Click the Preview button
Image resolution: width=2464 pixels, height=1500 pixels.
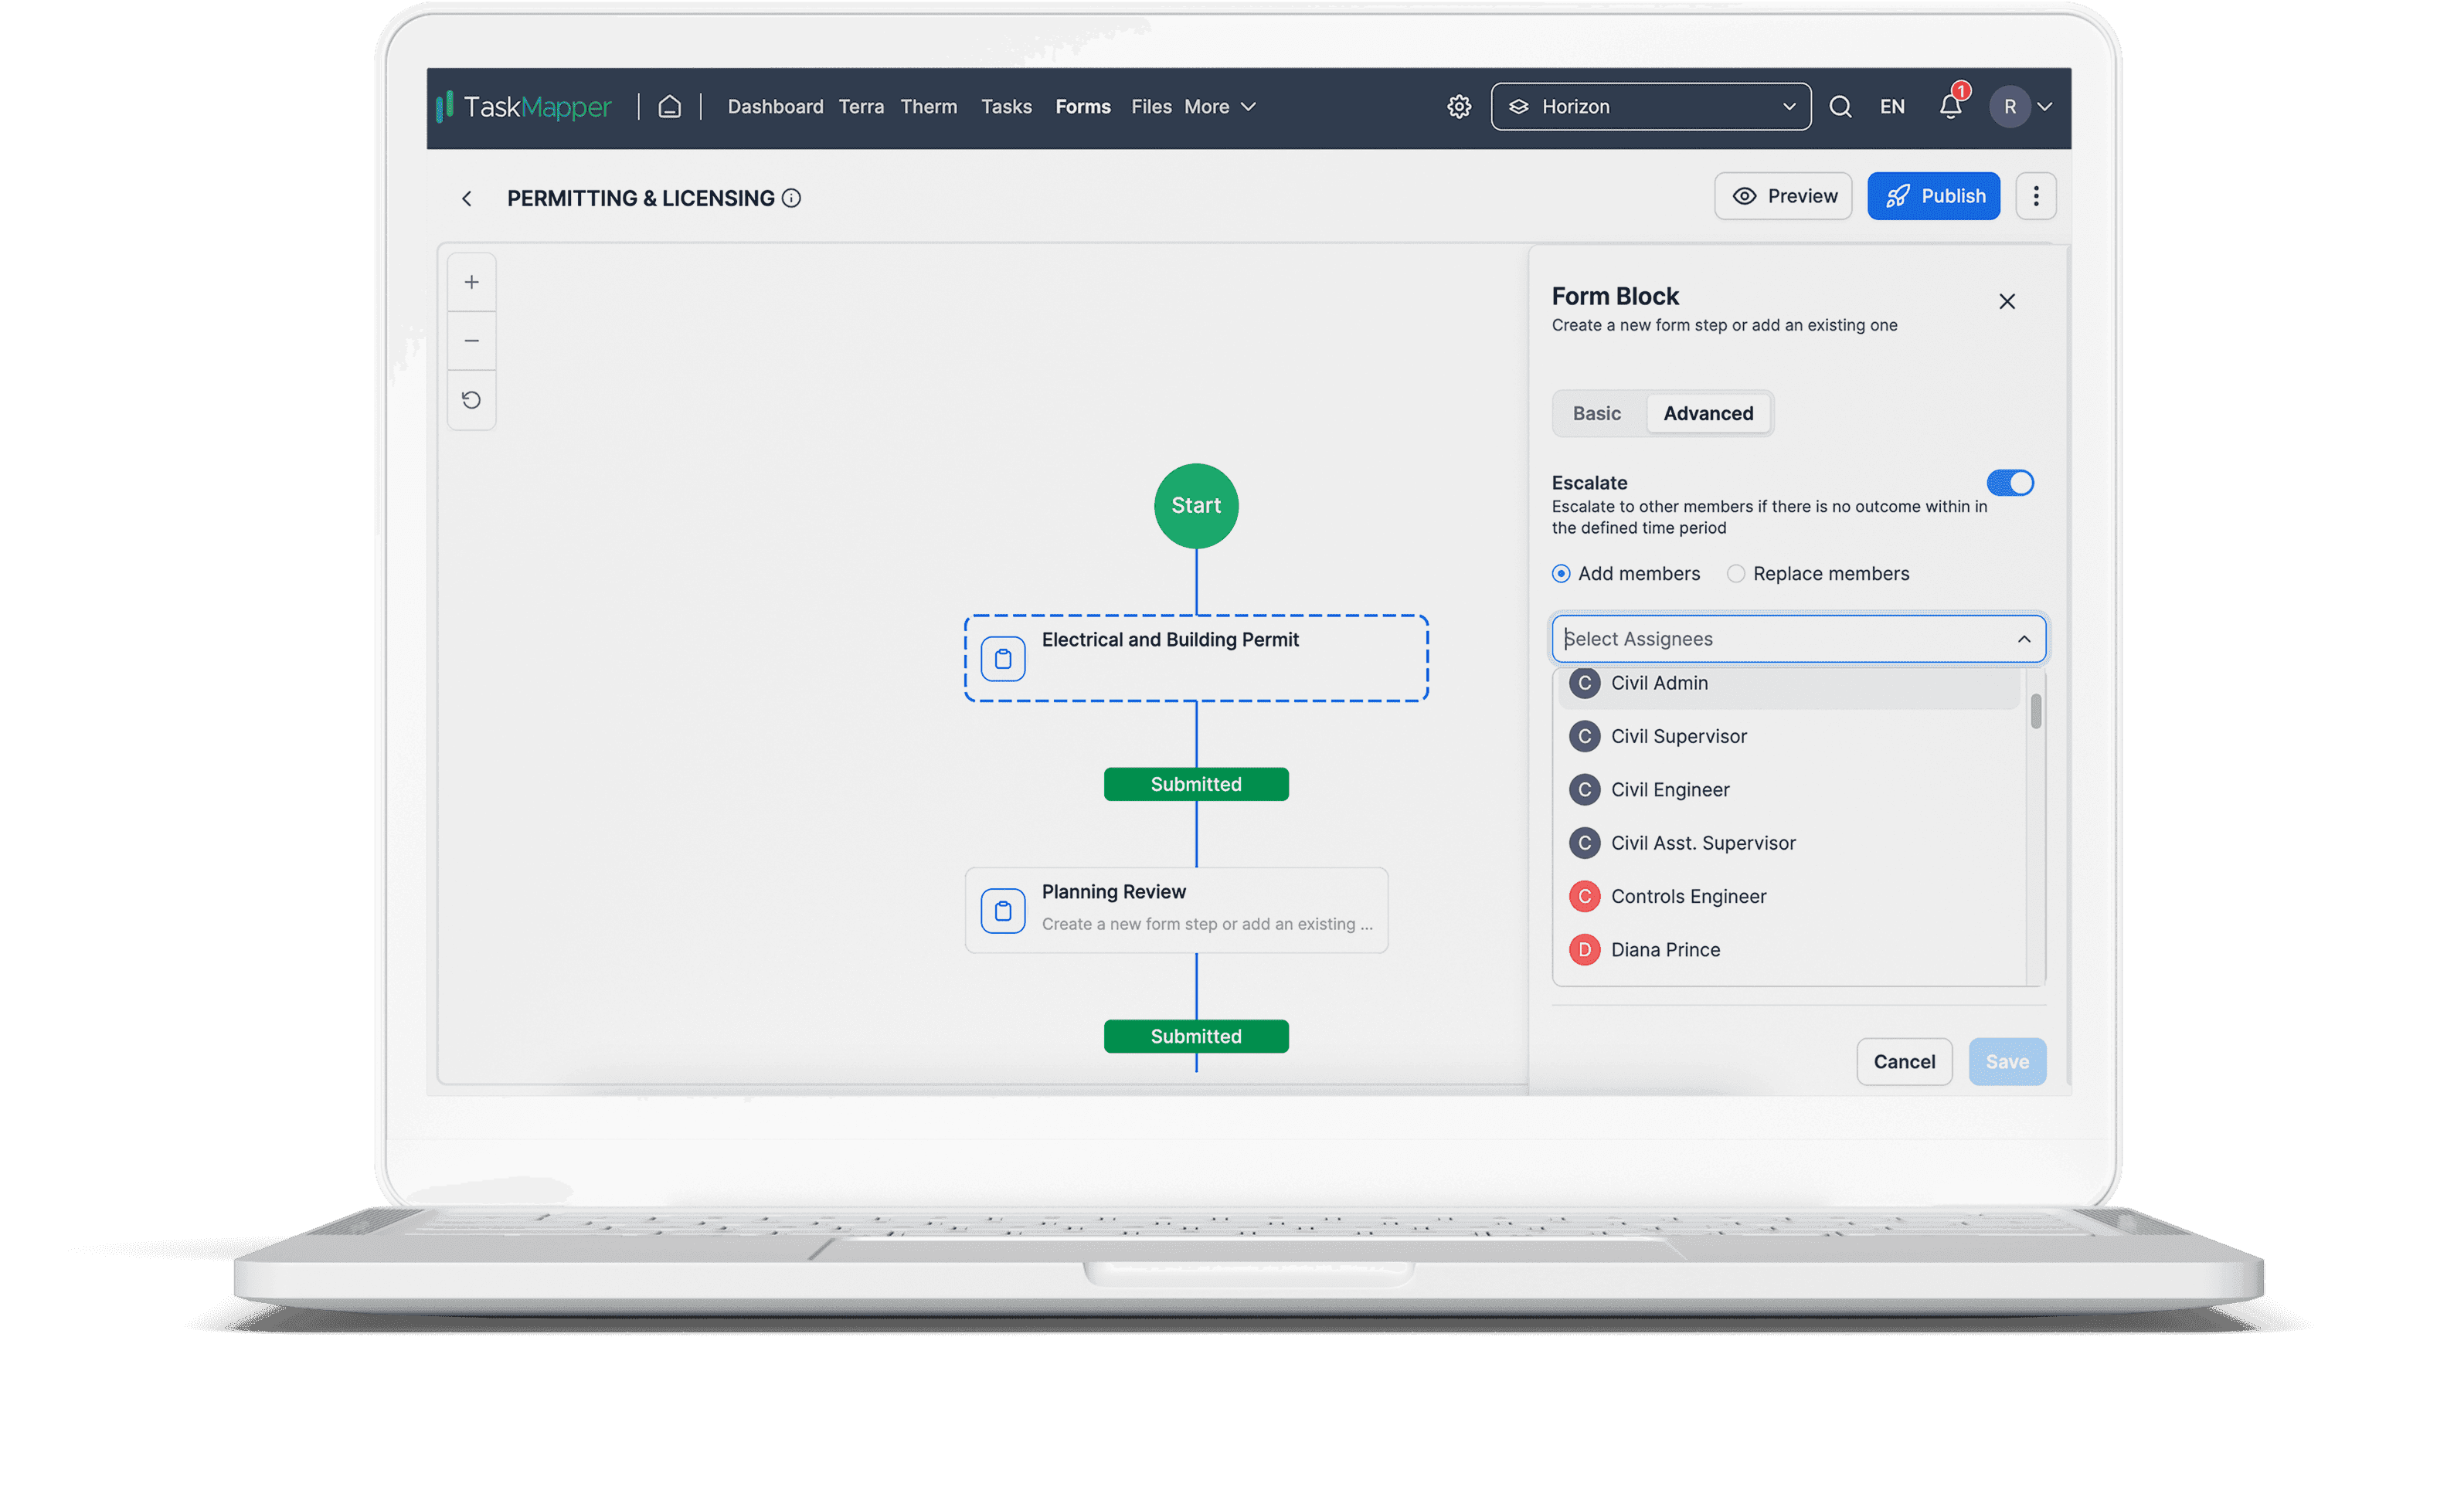[1783, 196]
